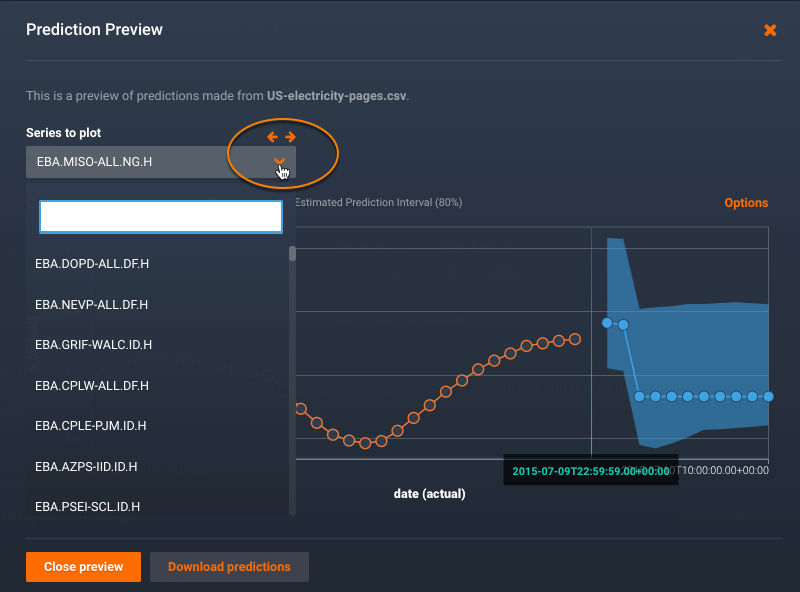This screenshot has height=592, width=800.
Task: Select EBA.CPLE-PJM.ID.H option
Action: point(91,425)
